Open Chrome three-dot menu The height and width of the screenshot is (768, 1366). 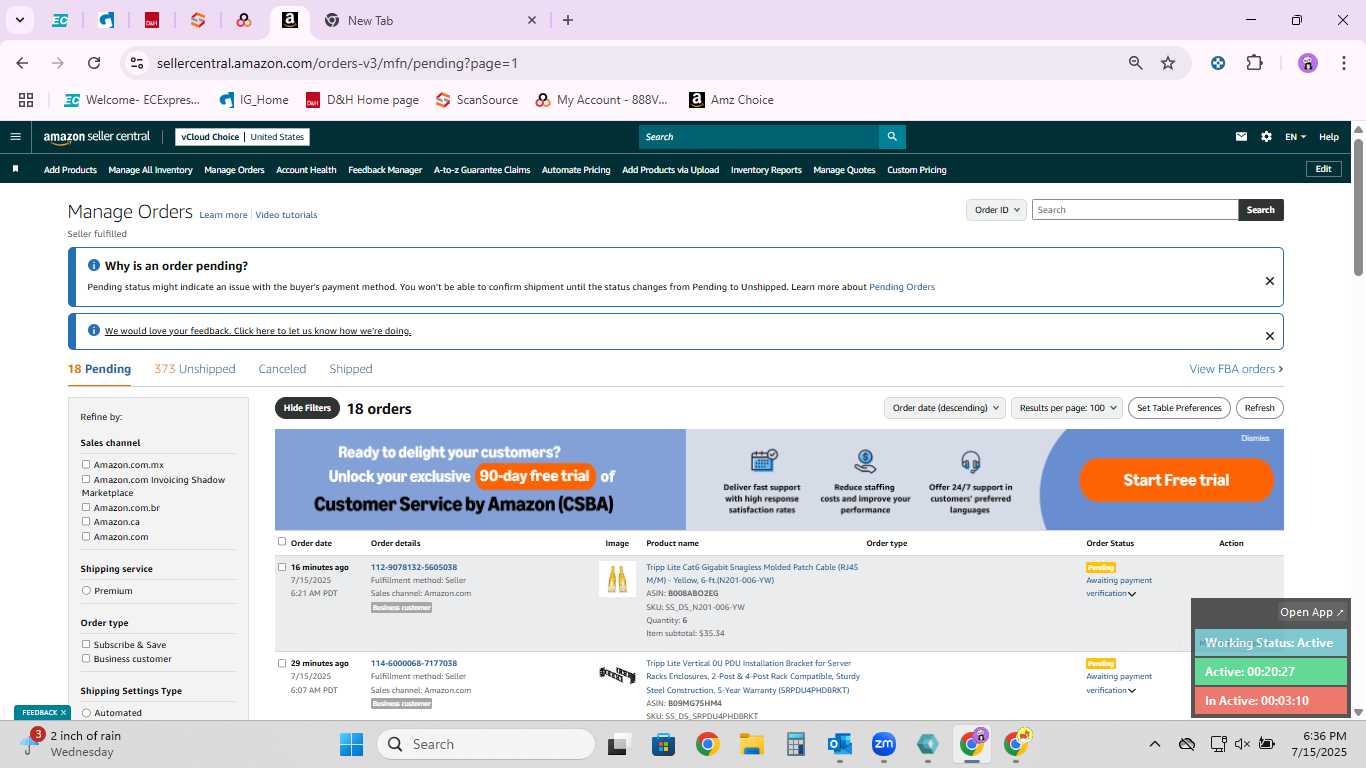coord(1342,63)
